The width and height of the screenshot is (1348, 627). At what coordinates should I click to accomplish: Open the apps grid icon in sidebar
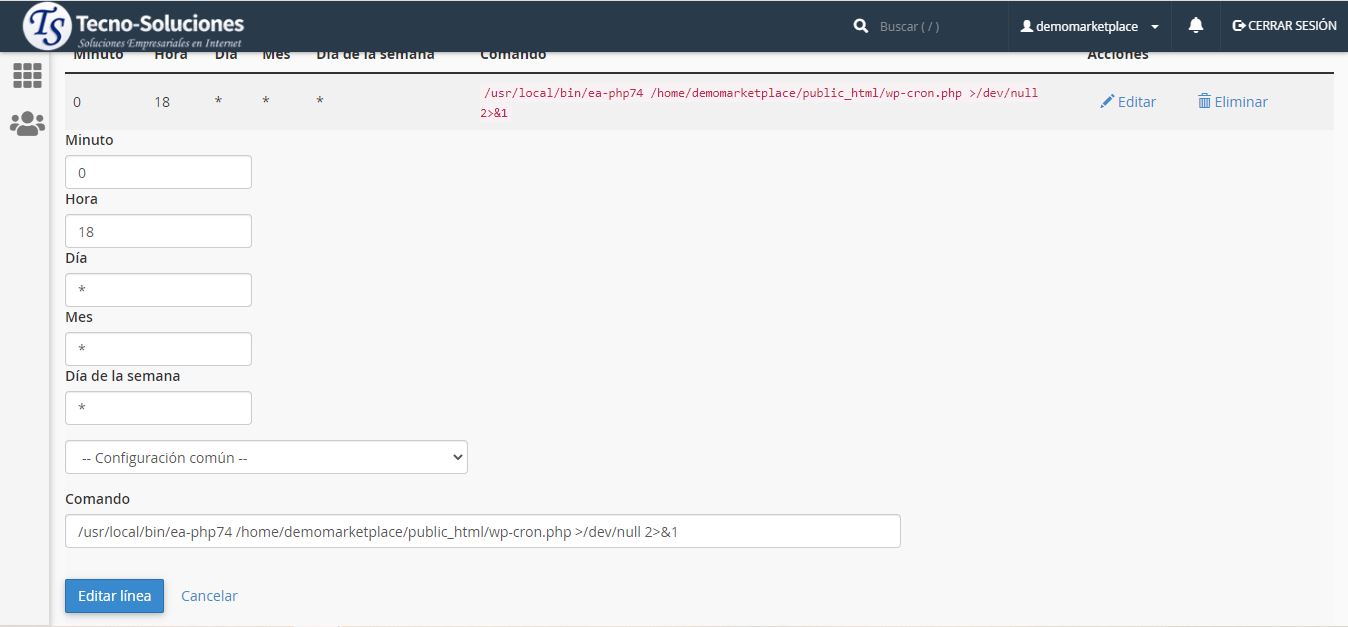tap(27, 76)
